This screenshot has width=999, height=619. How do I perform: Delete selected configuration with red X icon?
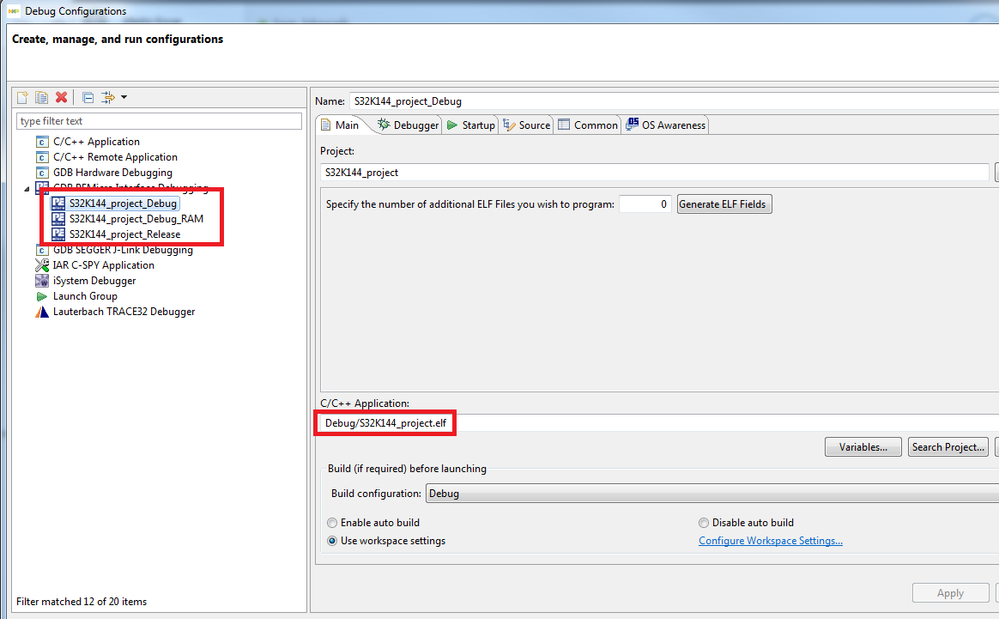[61, 97]
